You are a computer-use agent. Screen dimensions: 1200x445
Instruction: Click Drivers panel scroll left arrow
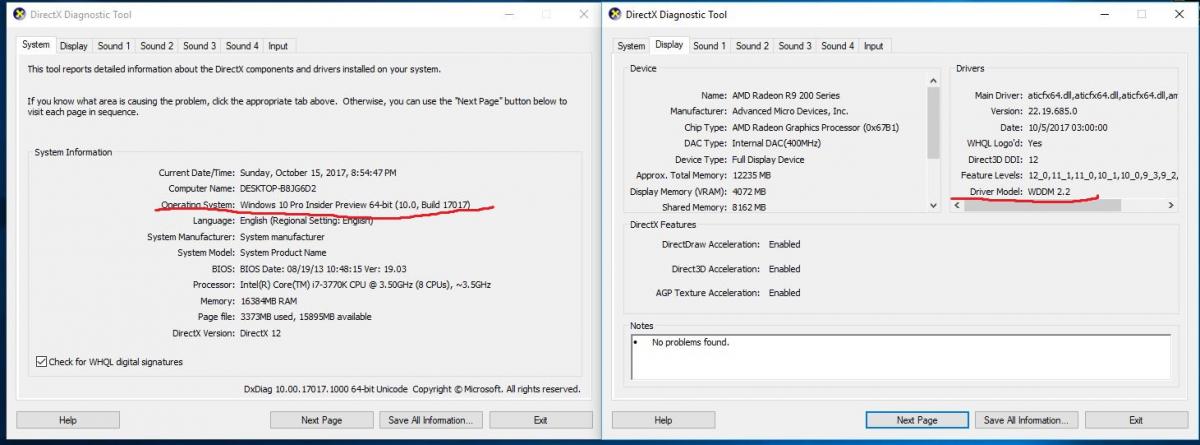point(957,204)
